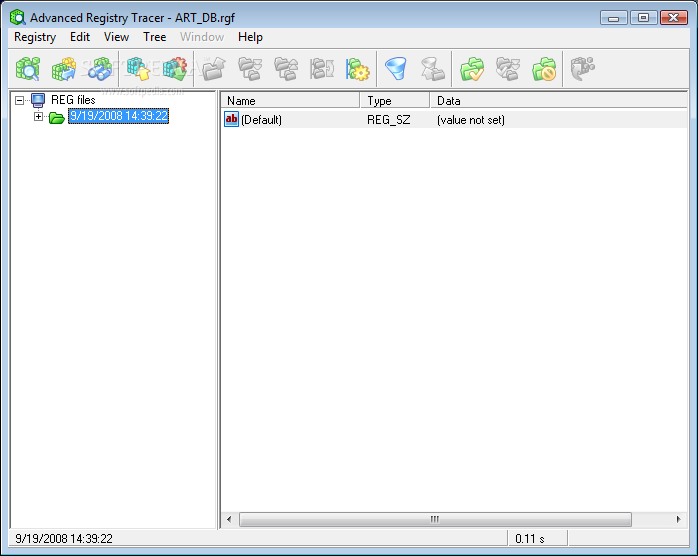Click the gray folders with checkmark icon
Image resolution: width=698 pixels, height=556 pixels.
coord(508,69)
